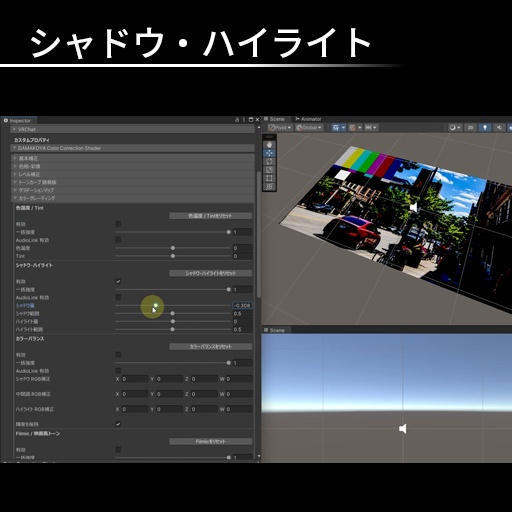Click シャドウ RGB補正 X input field
Viewport: 512px width, 512px height.
[135, 379]
